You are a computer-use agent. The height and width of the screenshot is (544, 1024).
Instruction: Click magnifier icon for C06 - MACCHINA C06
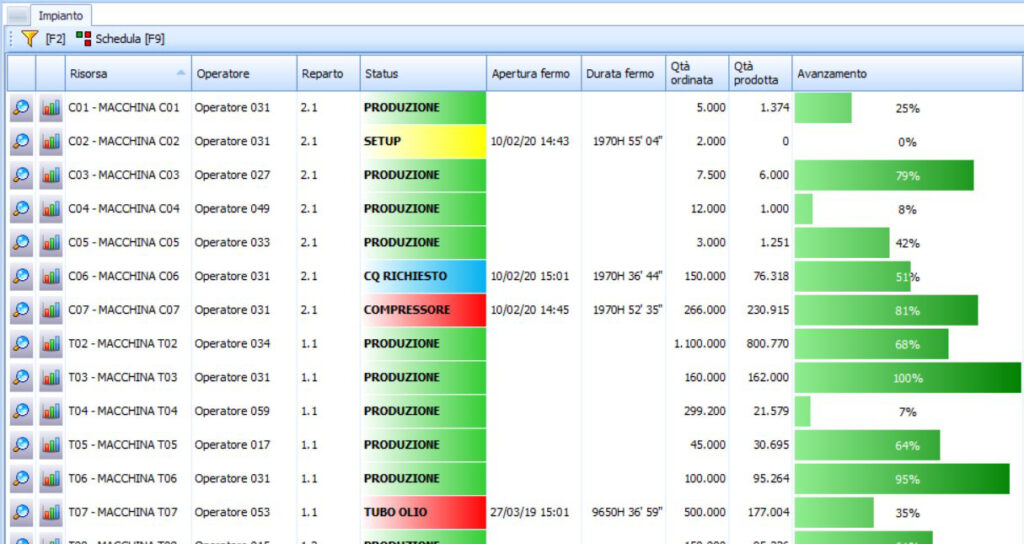coord(21,277)
